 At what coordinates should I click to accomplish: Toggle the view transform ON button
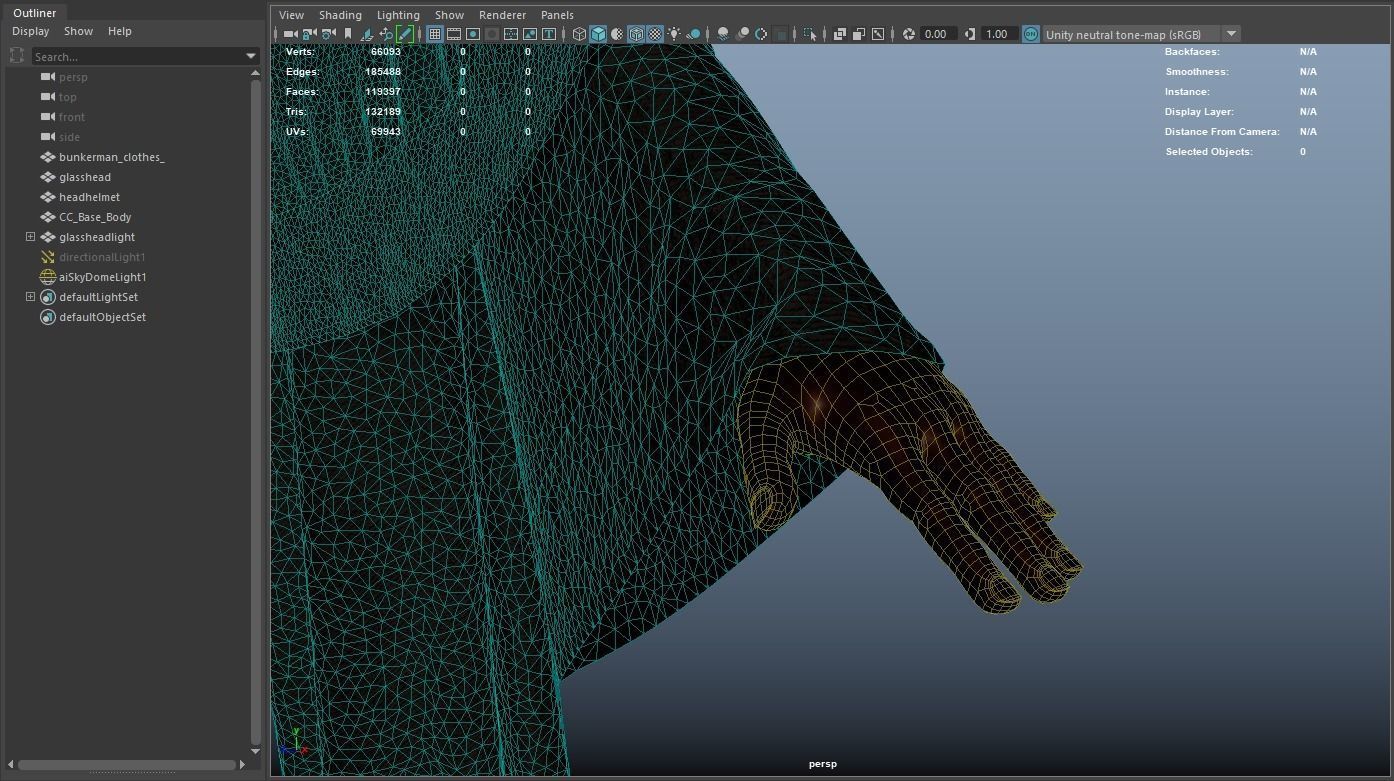coord(1030,34)
